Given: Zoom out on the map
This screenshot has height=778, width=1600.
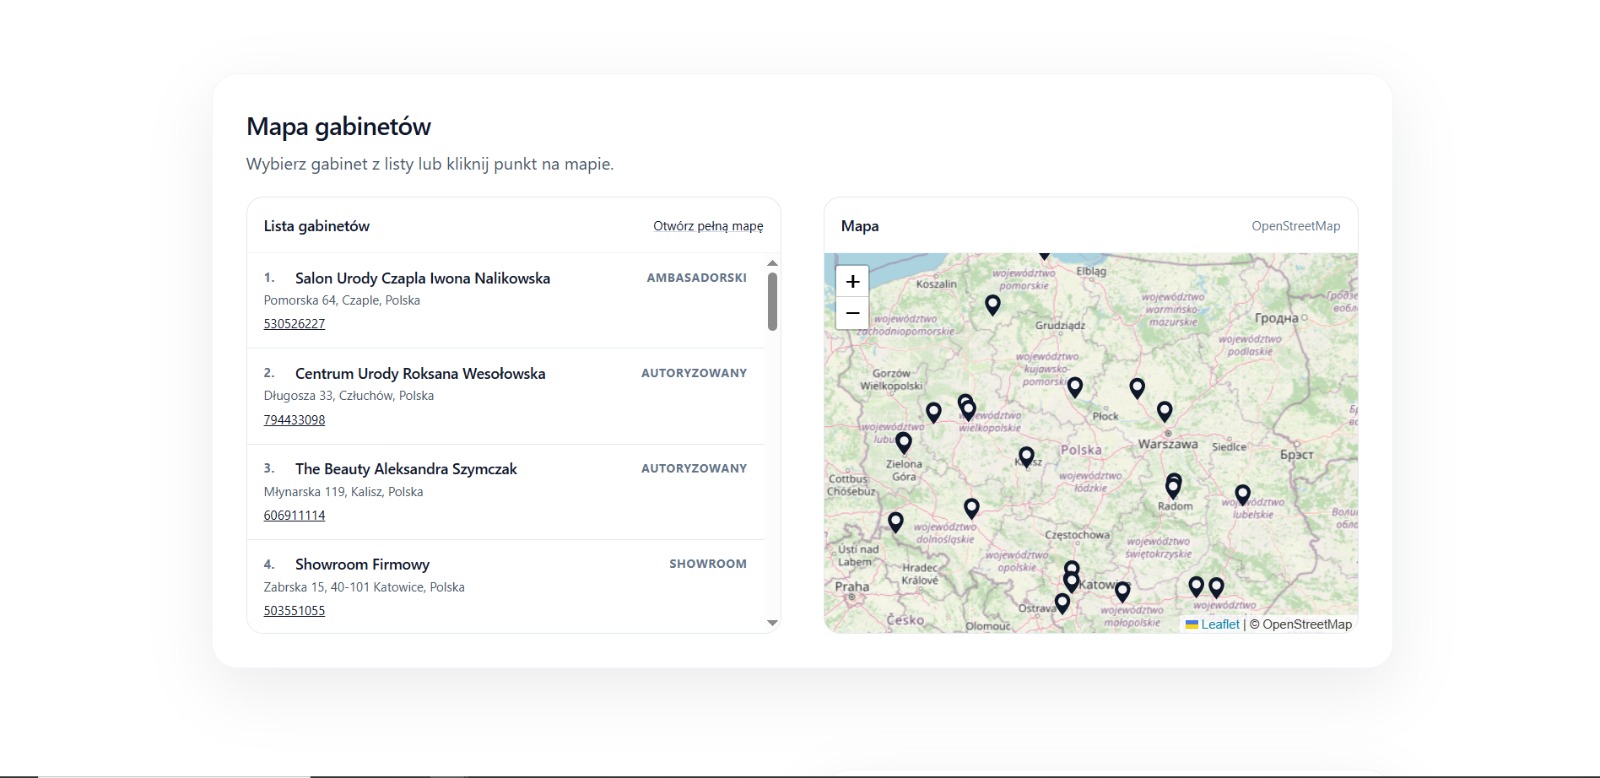Looking at the screenshot, I should point(852,313).
